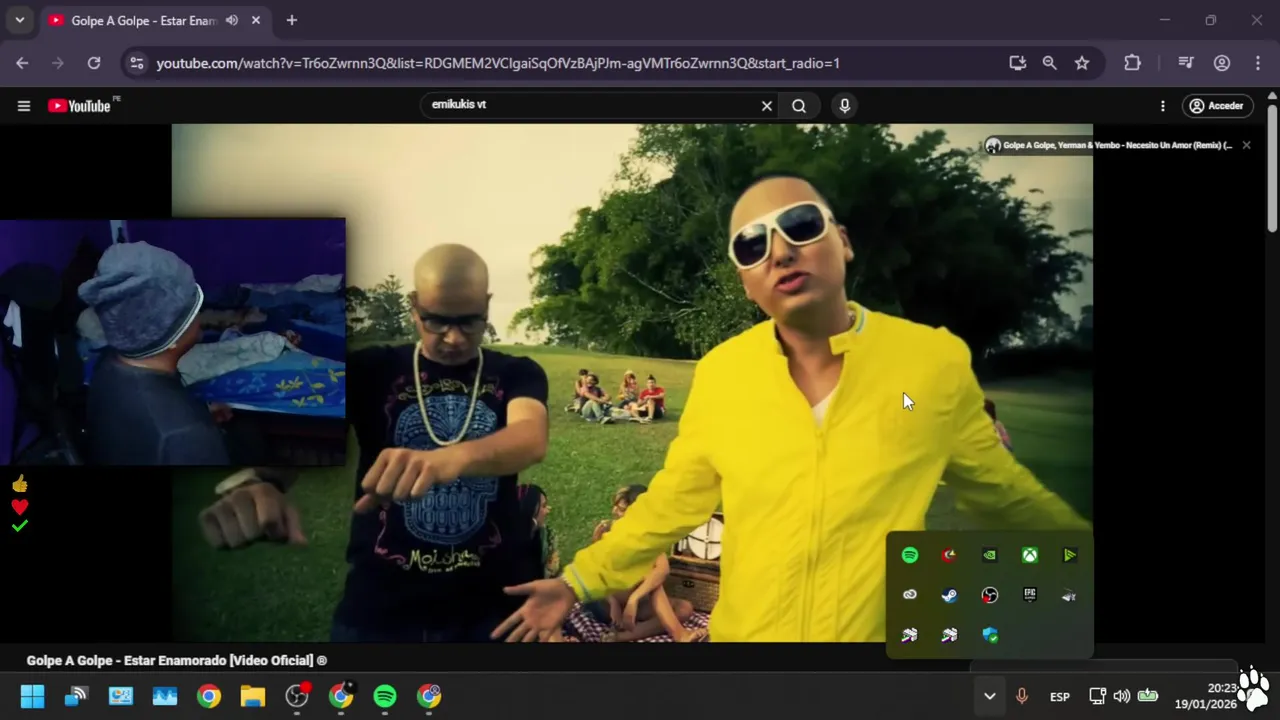Install app icon in address bar
Image resolution: width=1280 pixels, height=720 pixels.
click(1018, 63)
